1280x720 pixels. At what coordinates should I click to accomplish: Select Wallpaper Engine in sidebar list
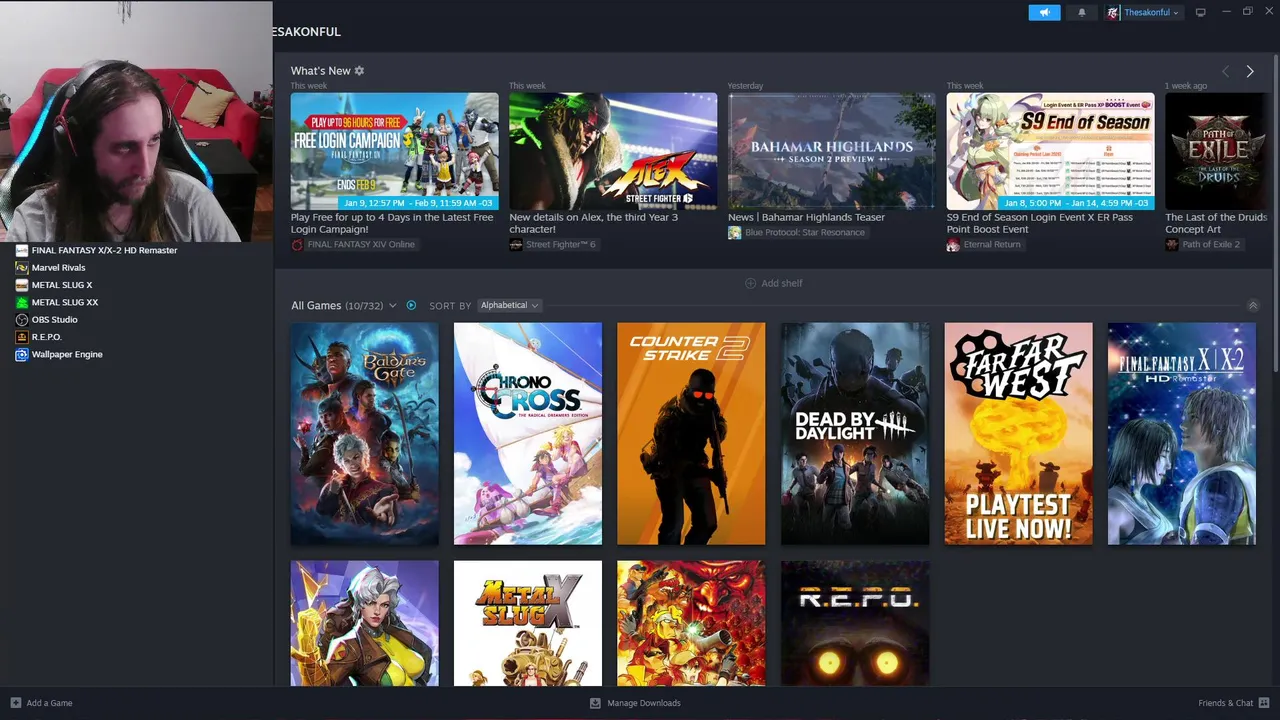pyautogui.click(x=136, y=354)
